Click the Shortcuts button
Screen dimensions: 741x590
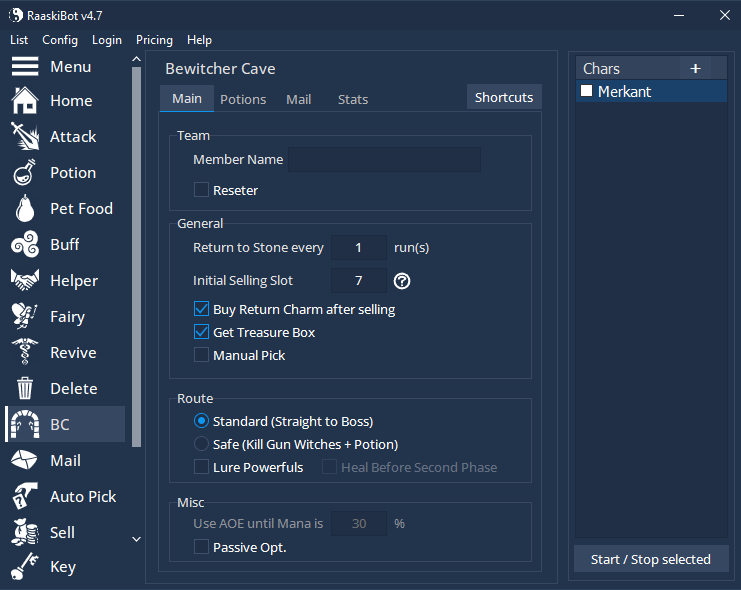pyautogui.click(x=504, y=97)
